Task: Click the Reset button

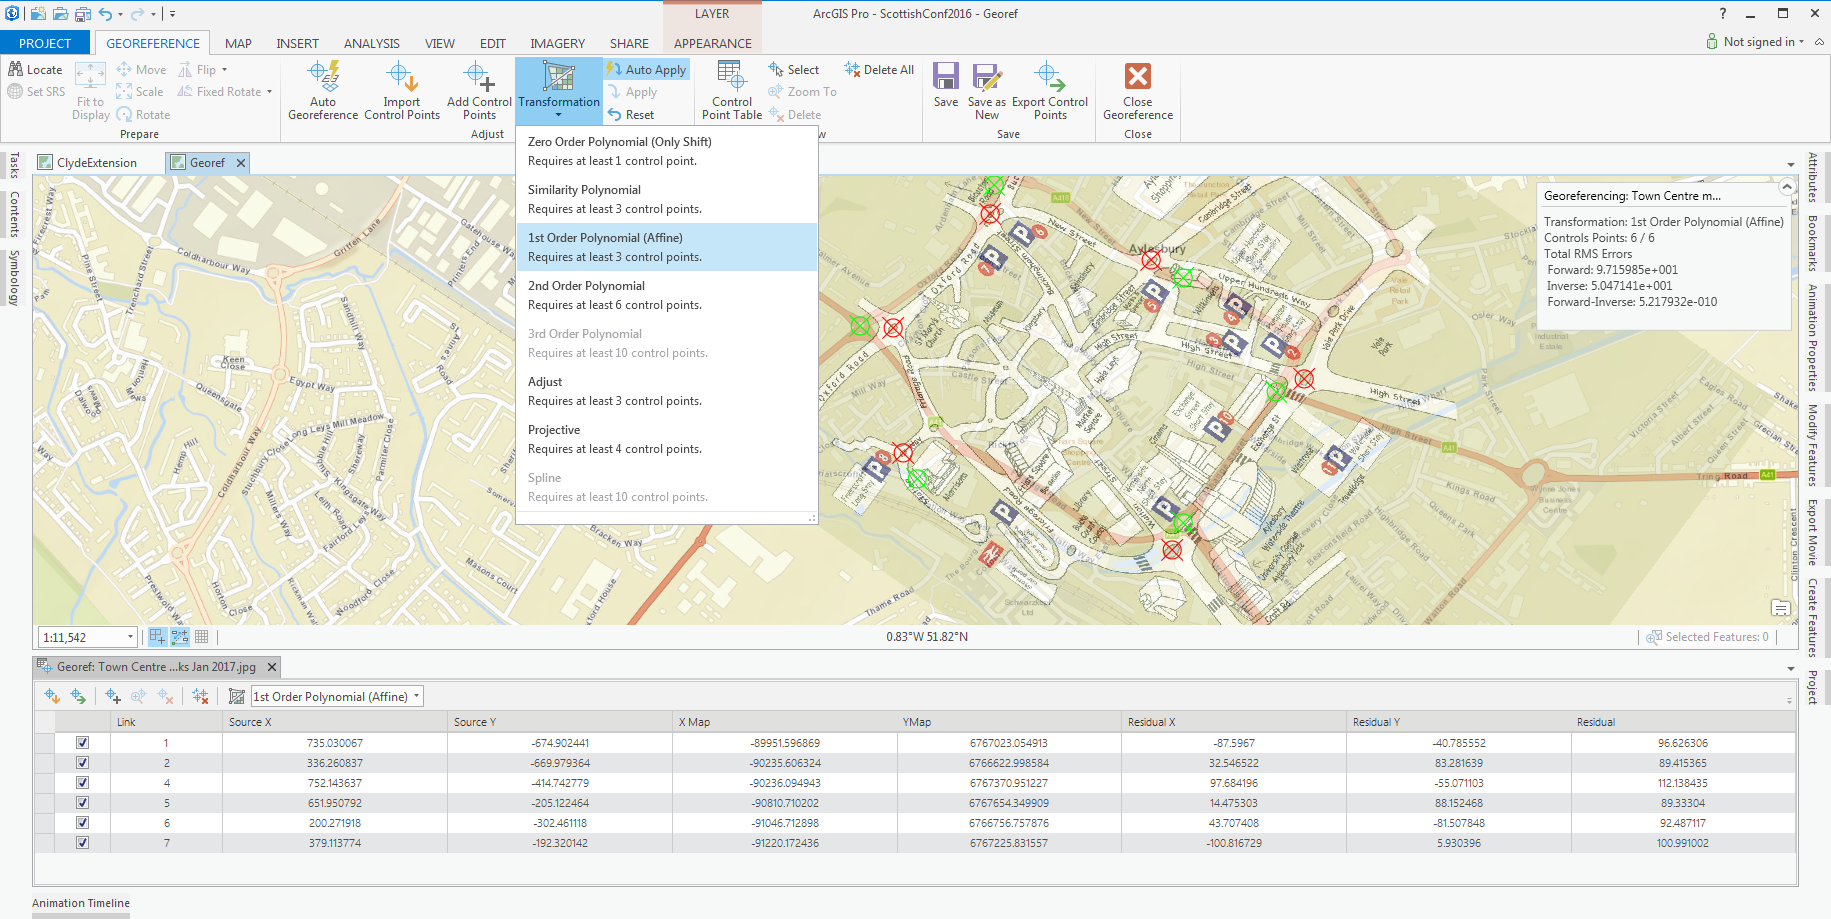Action: coord(631,115)
